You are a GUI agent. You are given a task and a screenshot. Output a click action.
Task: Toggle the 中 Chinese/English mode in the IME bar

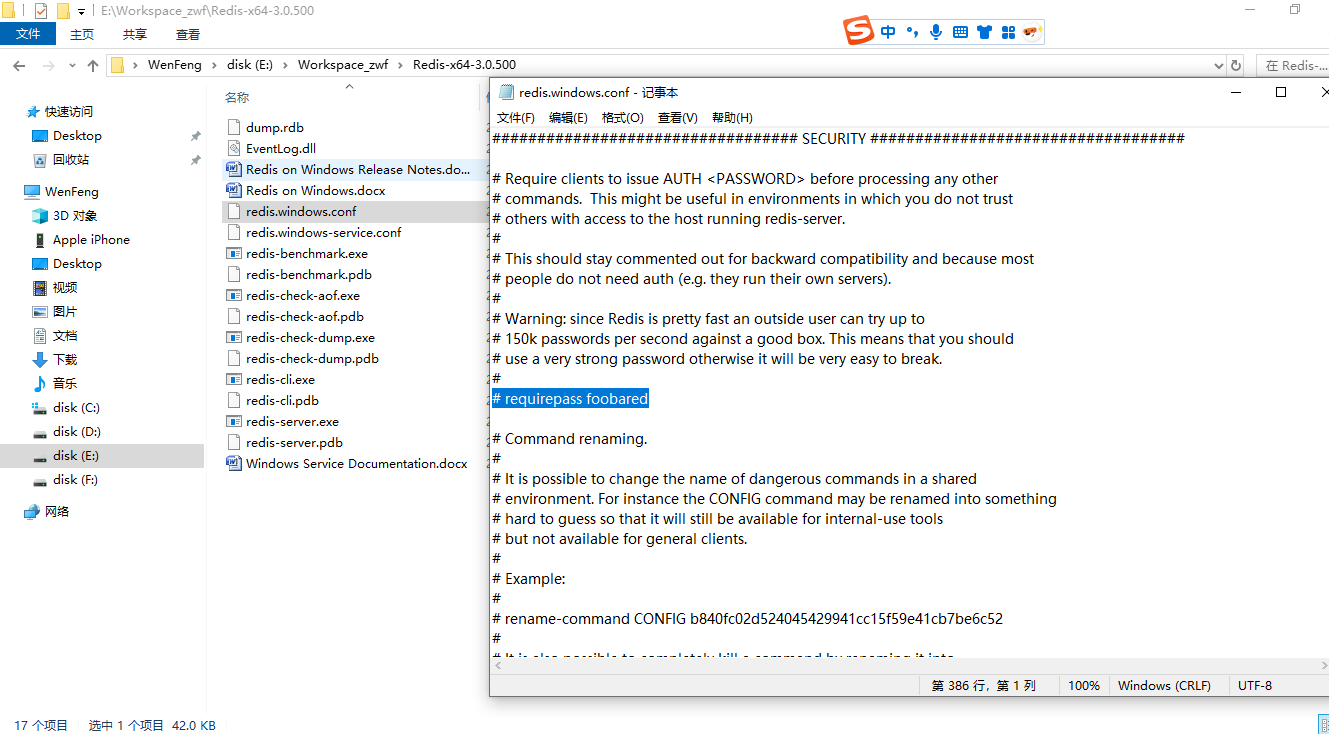(888, 32)
